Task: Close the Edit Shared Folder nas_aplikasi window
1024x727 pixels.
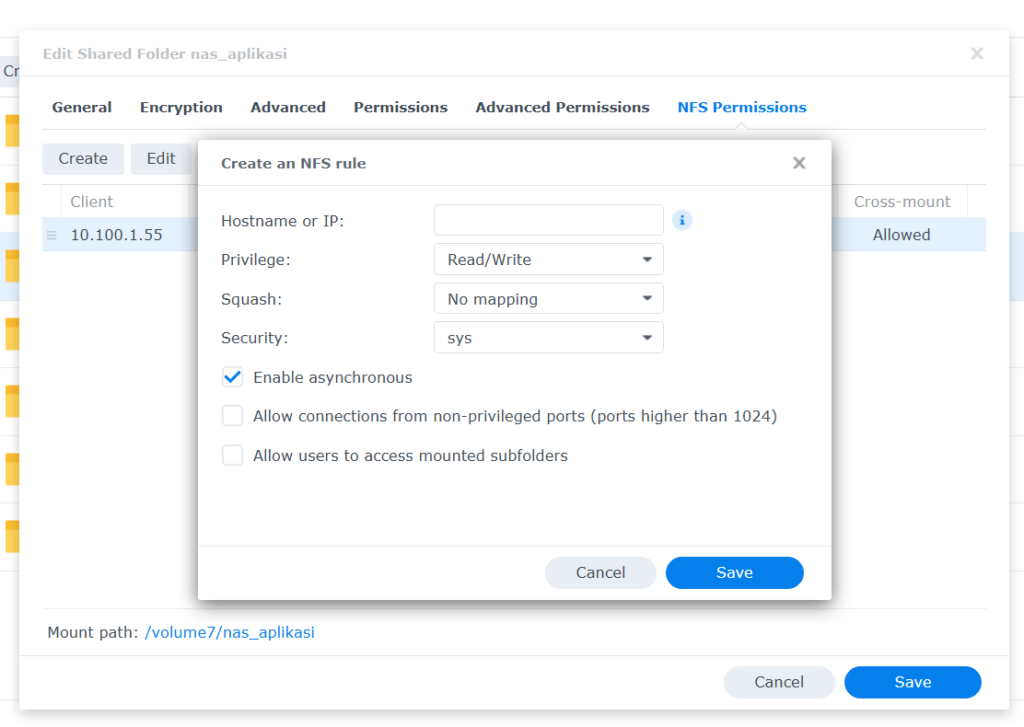Action: 976,54
